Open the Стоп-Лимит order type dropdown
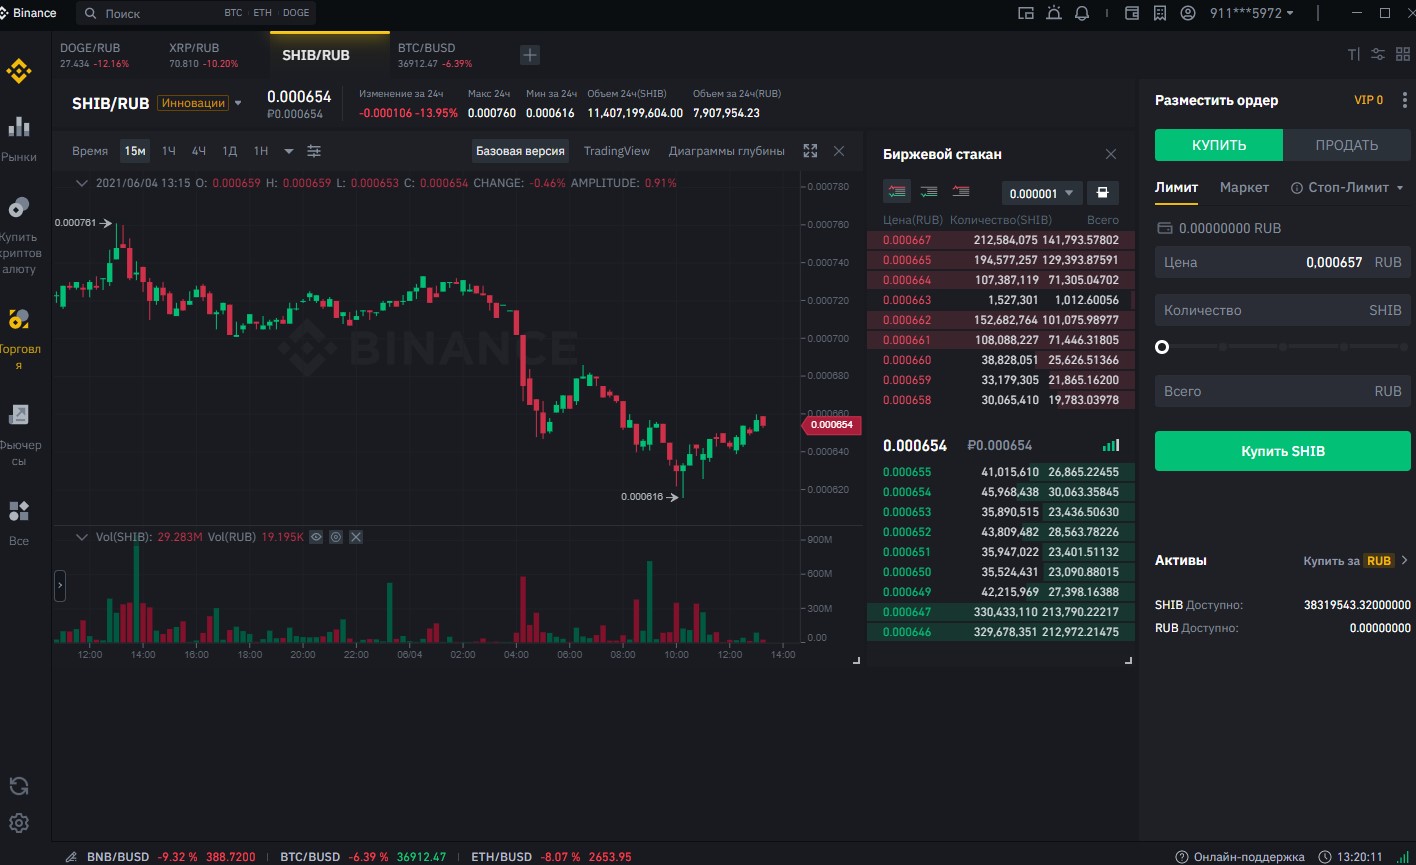 click(x=1348, y=187)
